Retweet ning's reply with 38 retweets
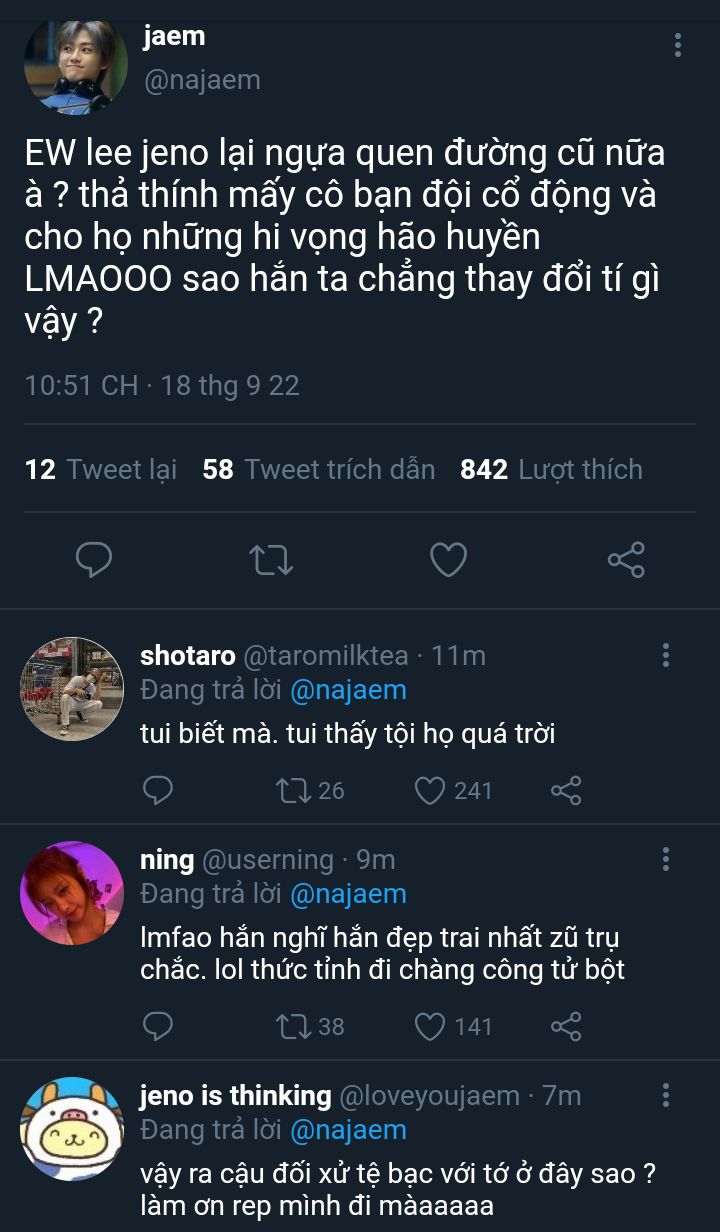Image resolution: width=720 pixels, height=1232 pixels. 292,1026
